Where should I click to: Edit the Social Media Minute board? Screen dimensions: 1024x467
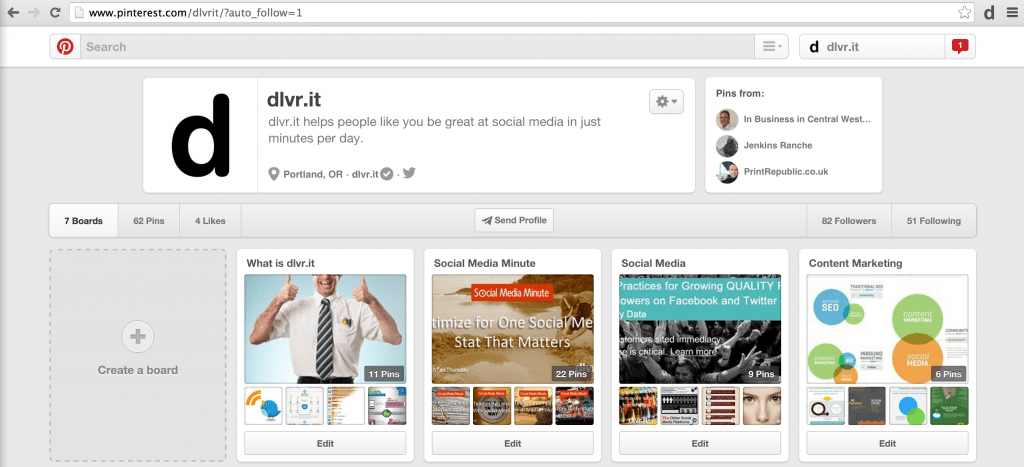click(513, 443)
